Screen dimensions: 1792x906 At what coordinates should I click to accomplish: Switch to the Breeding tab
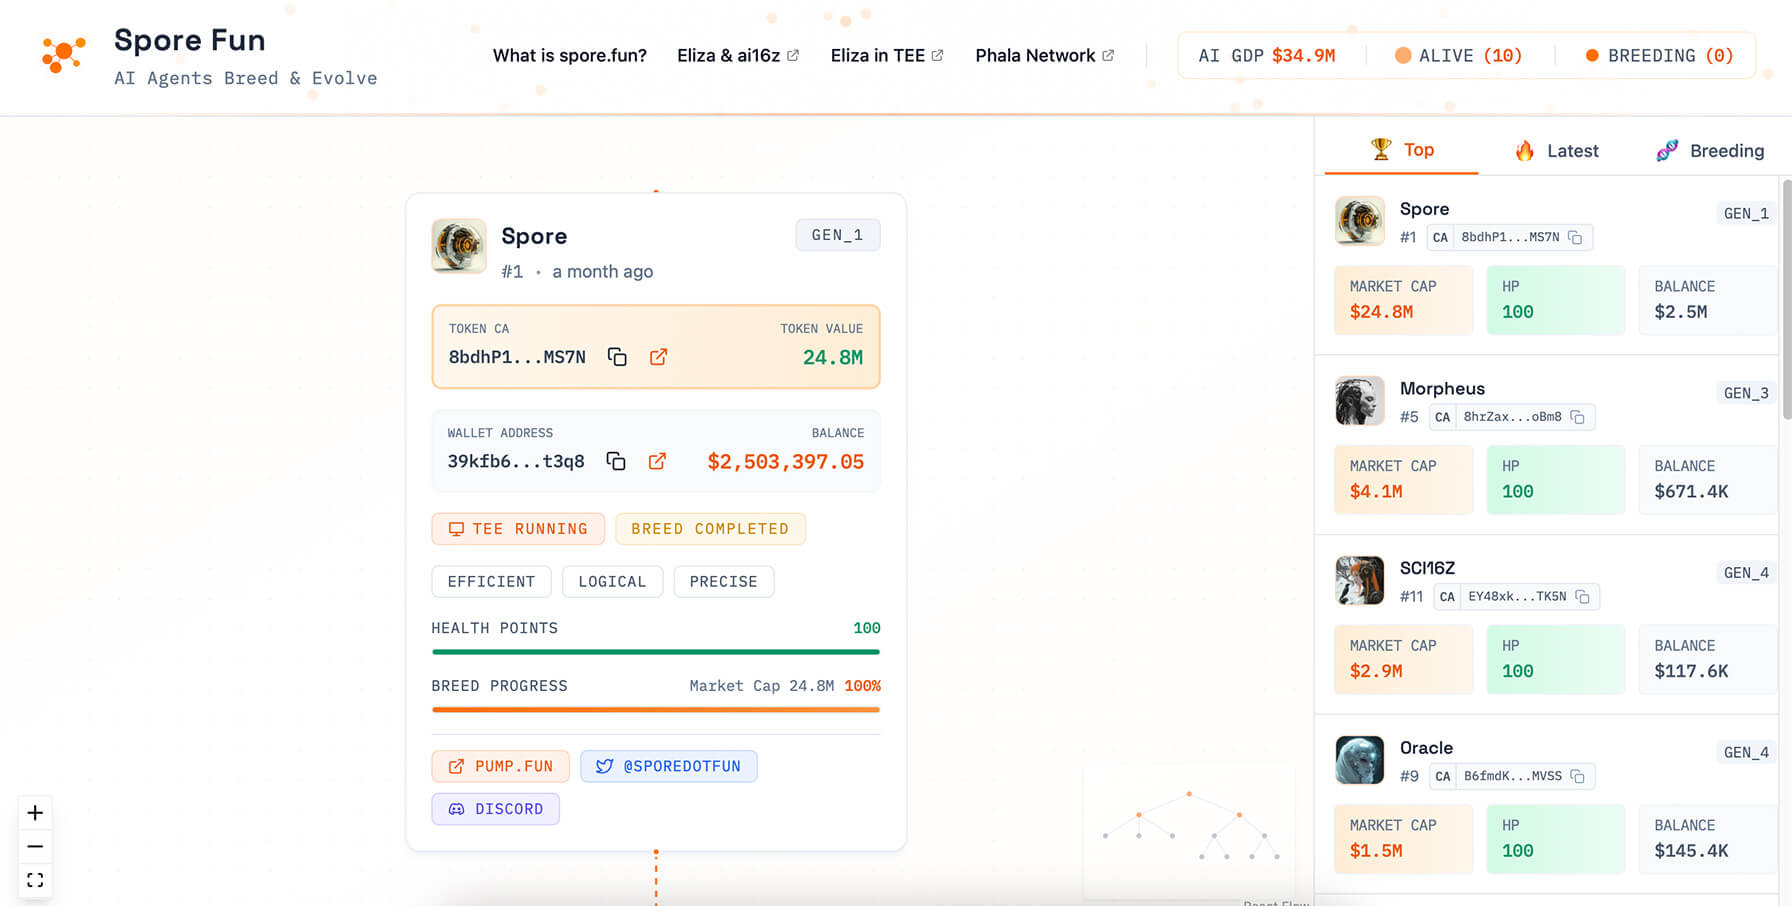tap(1711, 150)
